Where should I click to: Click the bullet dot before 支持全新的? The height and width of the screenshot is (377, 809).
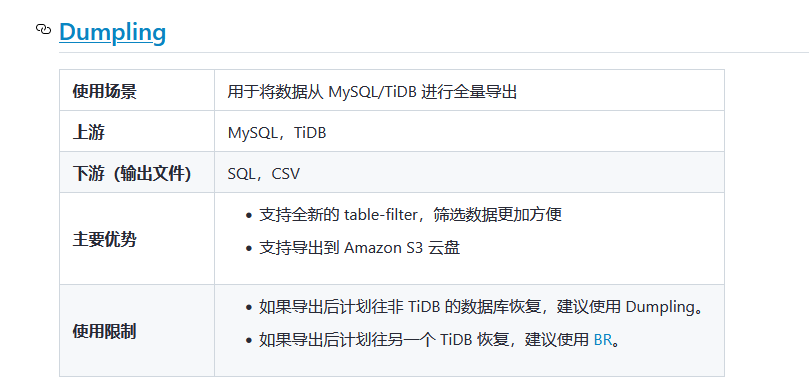[250, 216]
